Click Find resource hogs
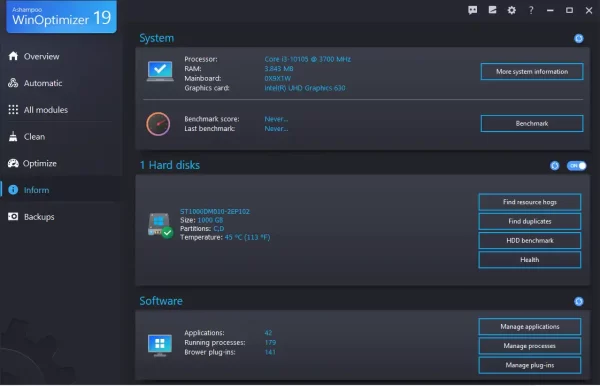This screenshot has width=600, height=386. click(x=530, y=202)
